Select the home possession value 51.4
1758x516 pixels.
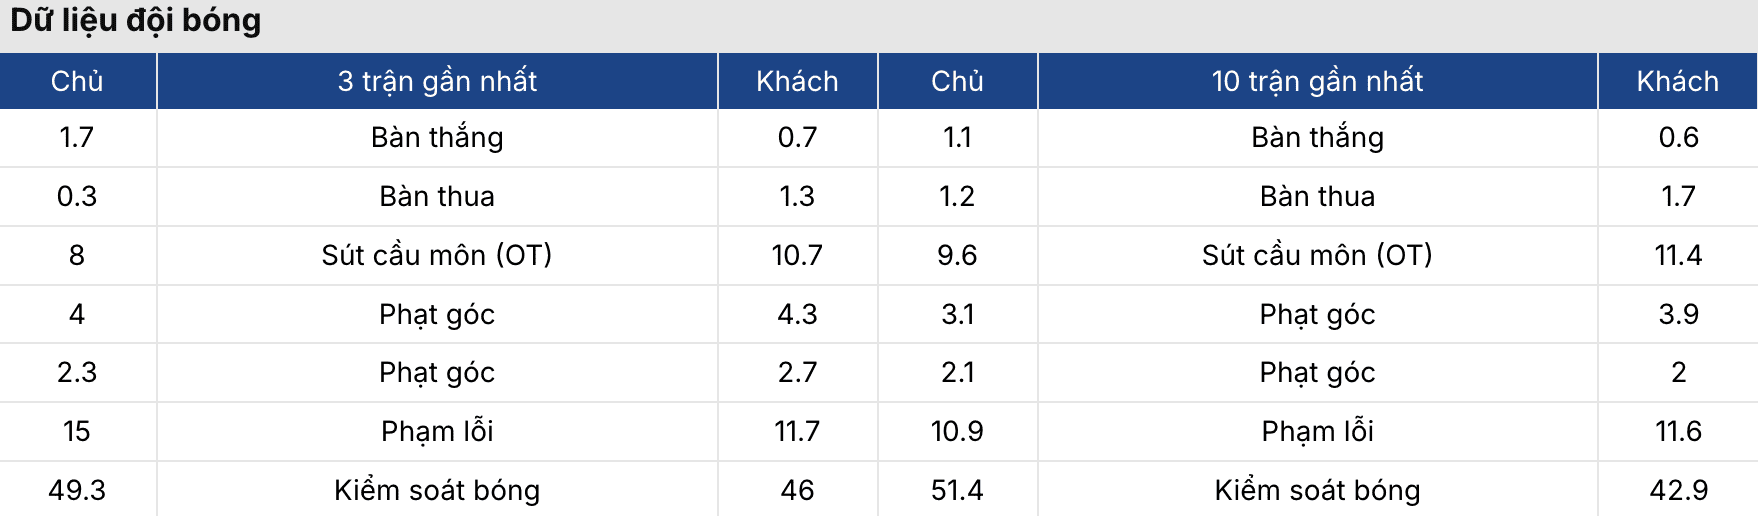(x=957, y=490)
